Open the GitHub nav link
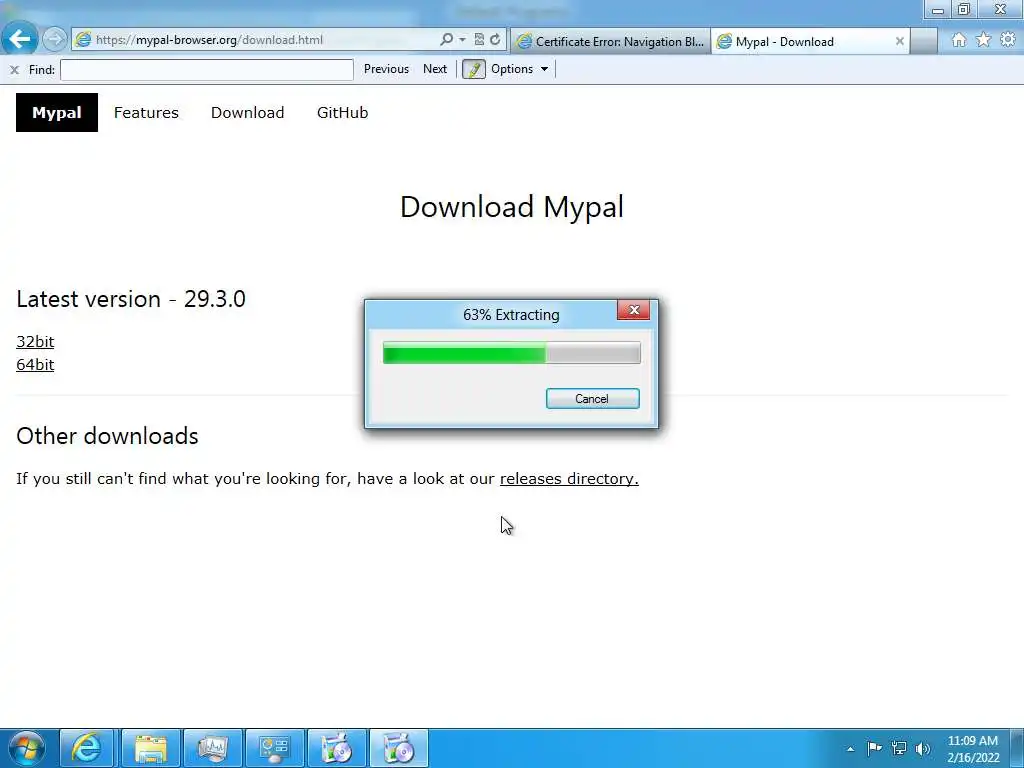The height and width of the screenshot is (768, 1024). 342,112
